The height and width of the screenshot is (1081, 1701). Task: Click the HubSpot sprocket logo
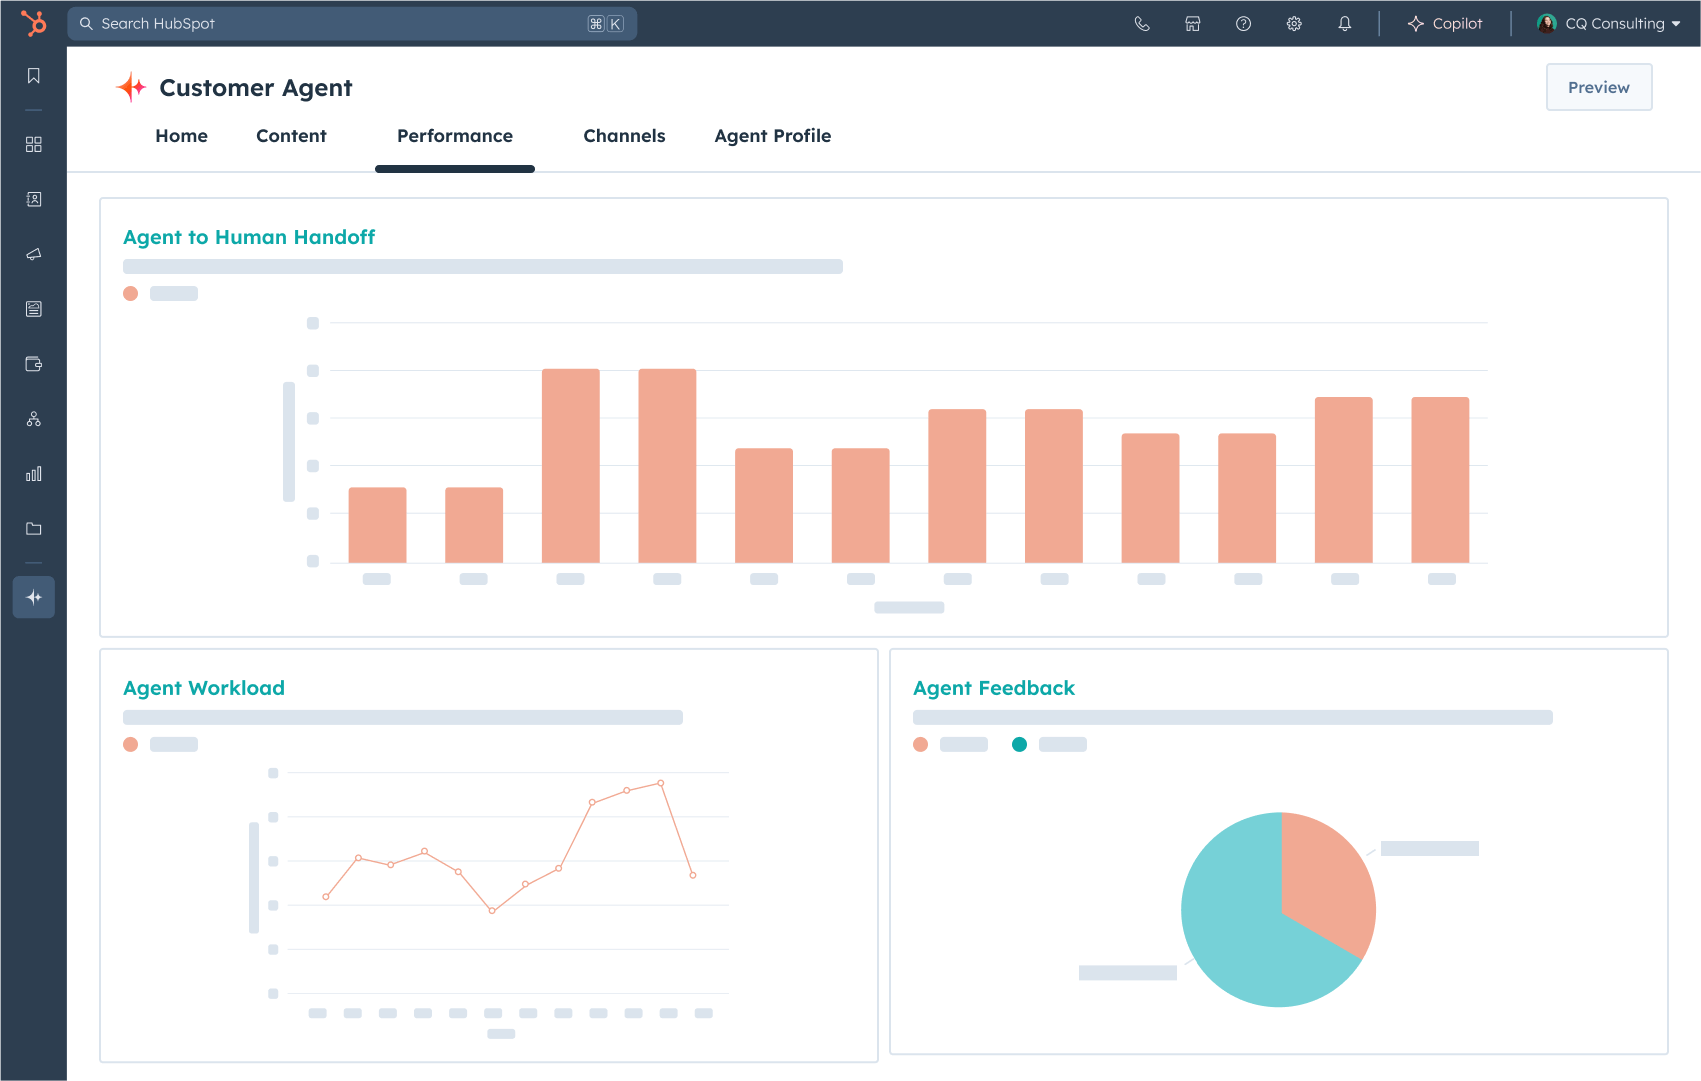click(34, 23)
